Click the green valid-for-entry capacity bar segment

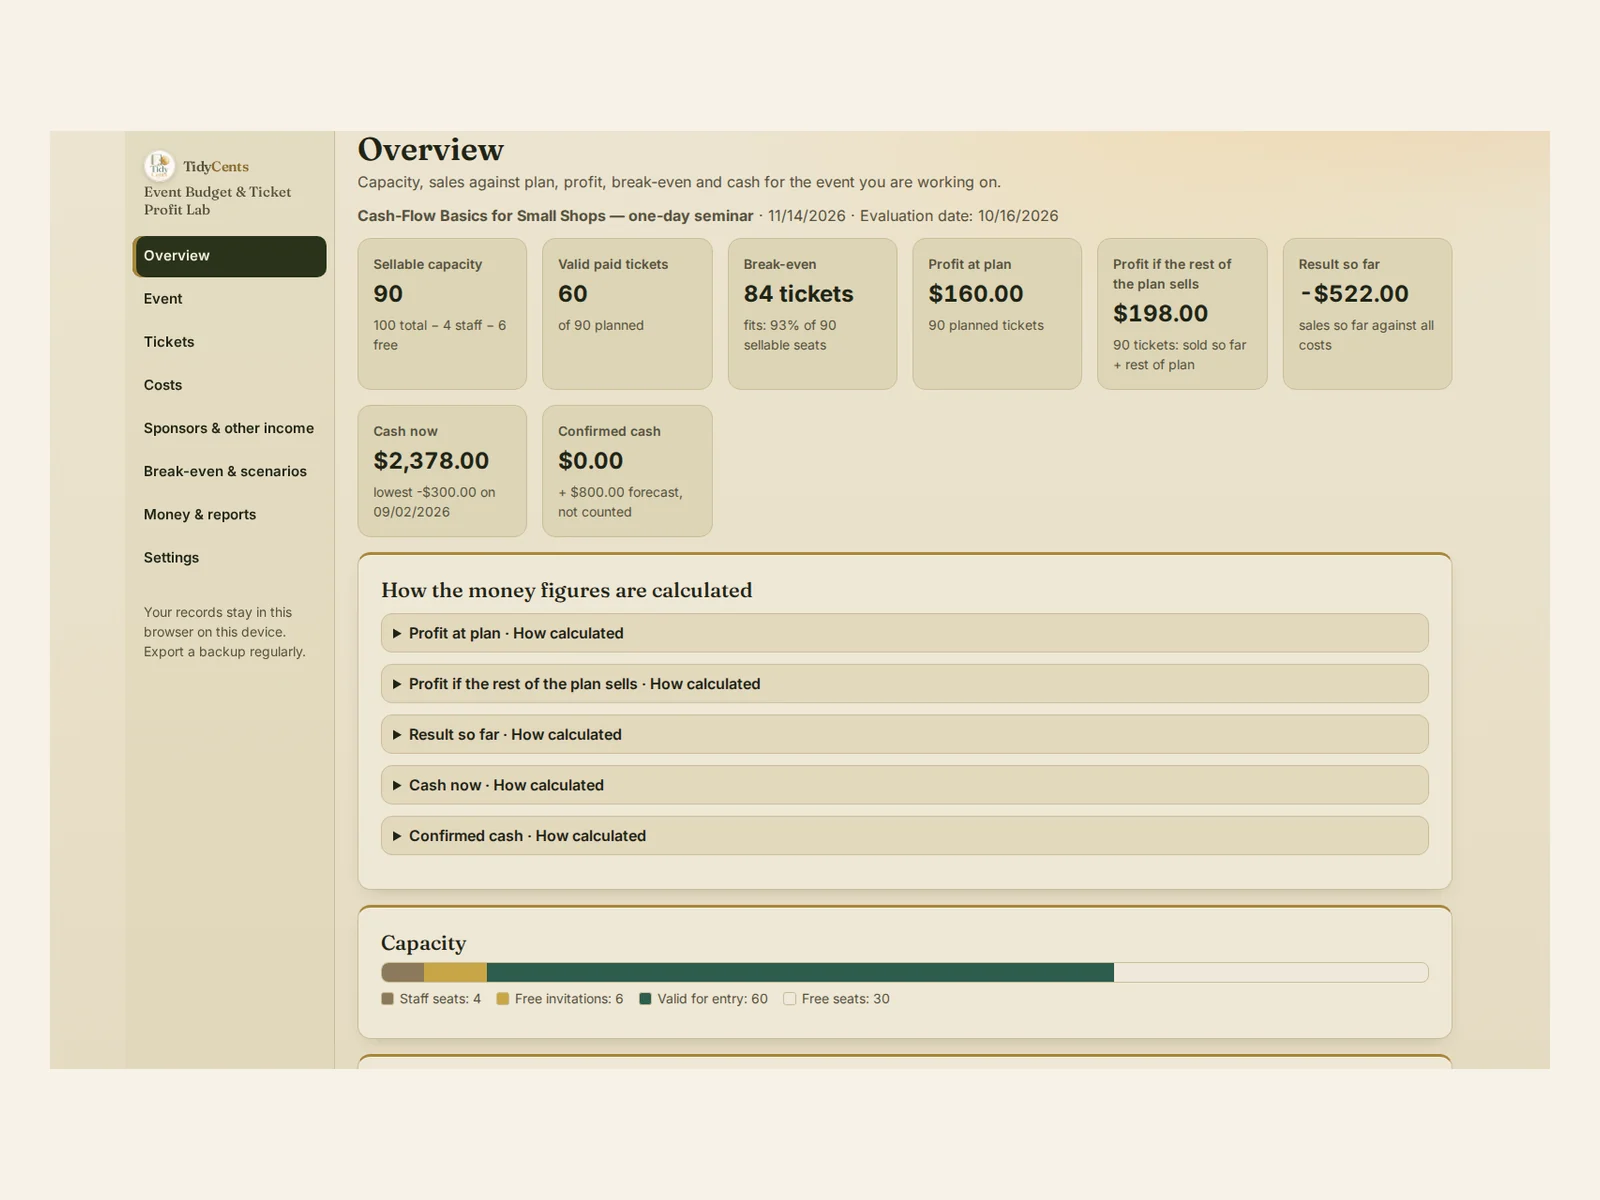(x=800, y=972)
